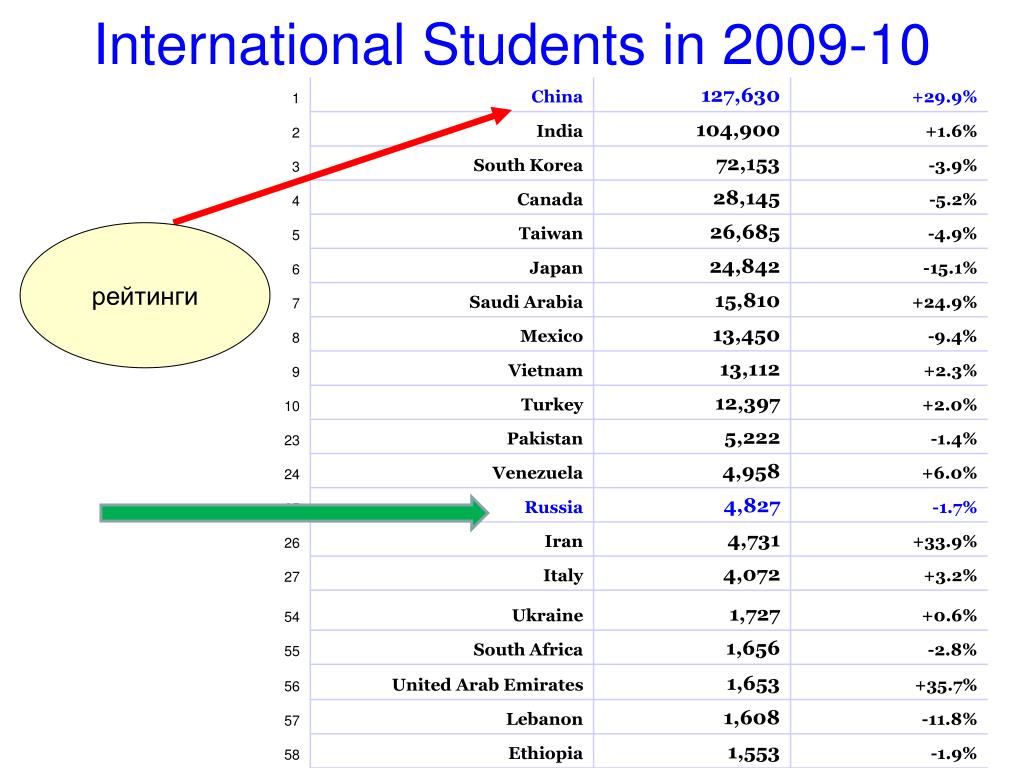Click the value '4,731'
Viewport: 1024px width, 768px height.
point(754,542)
